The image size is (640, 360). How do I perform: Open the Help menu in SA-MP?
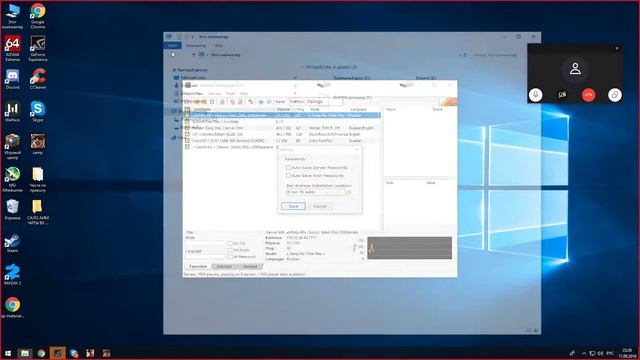tap(244, 93)
